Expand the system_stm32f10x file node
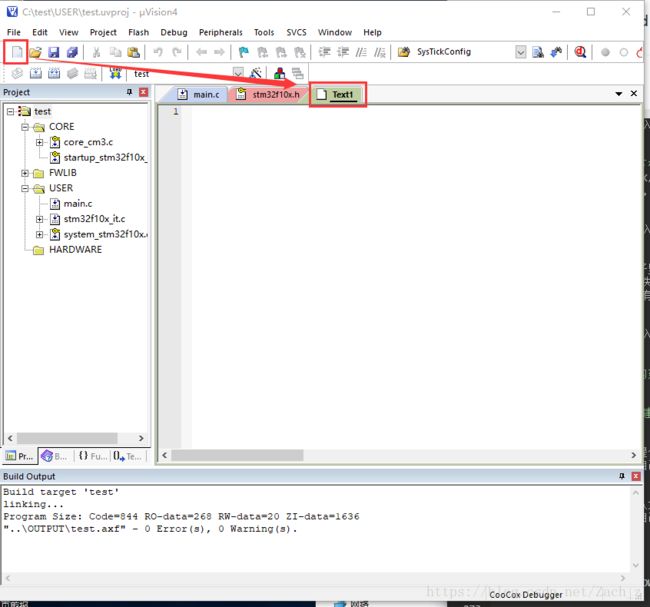Screen dimensions: 650x607 tap(39, 234)
